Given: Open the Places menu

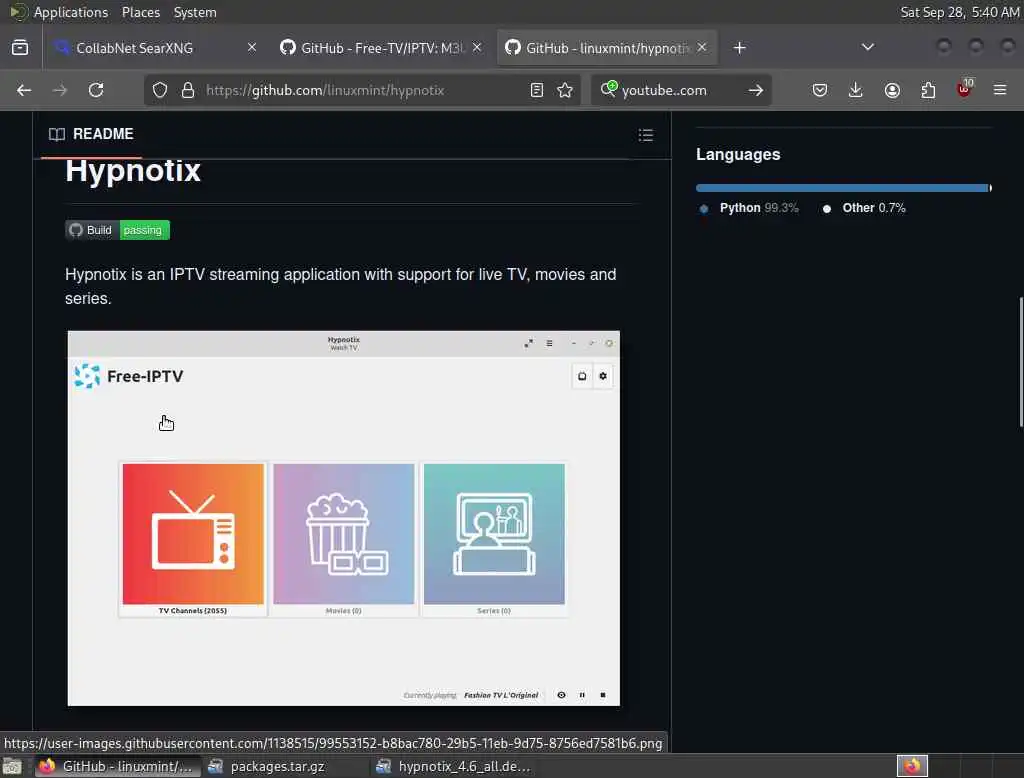Looking at the screenshot, I should click(x=141, y=12).
